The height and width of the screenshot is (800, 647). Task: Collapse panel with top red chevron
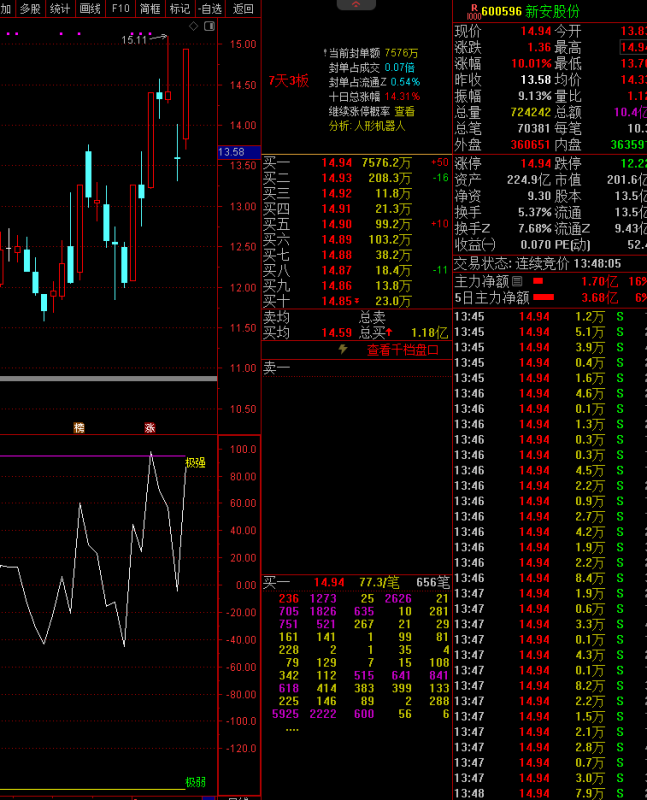coord(356,5)
